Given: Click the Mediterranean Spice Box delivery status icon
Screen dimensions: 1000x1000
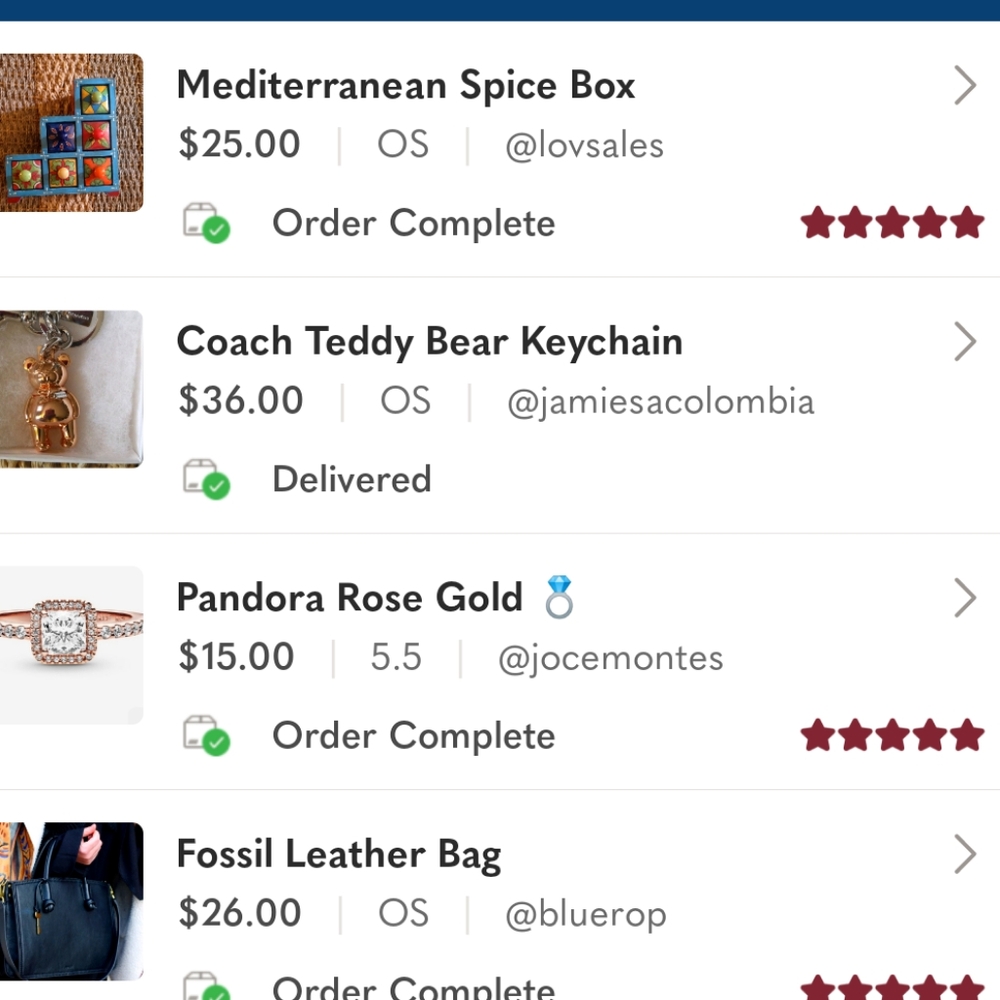Looking at the screenshot, I should click(206, 223).
